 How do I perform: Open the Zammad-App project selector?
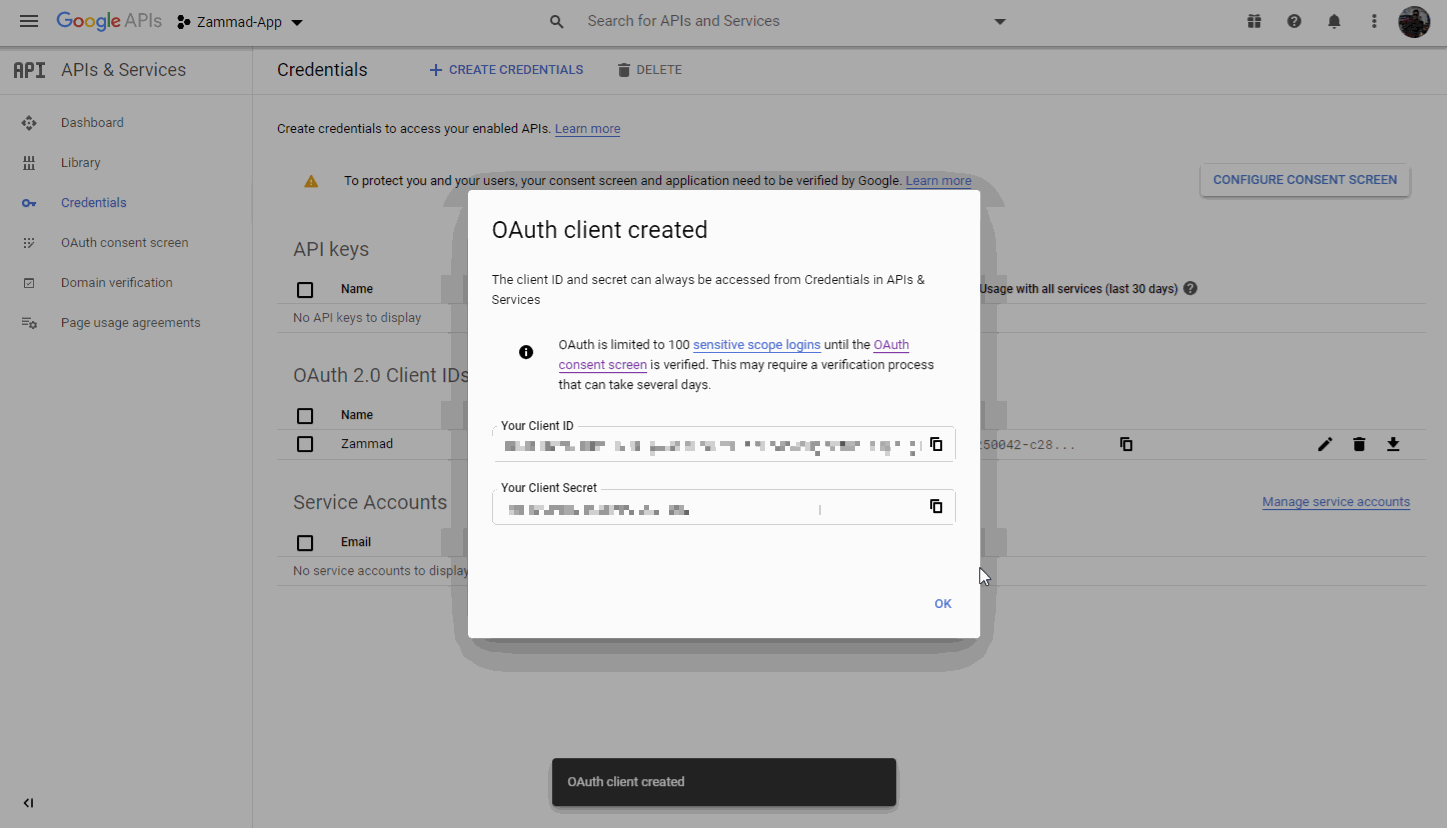click(240, 22)
